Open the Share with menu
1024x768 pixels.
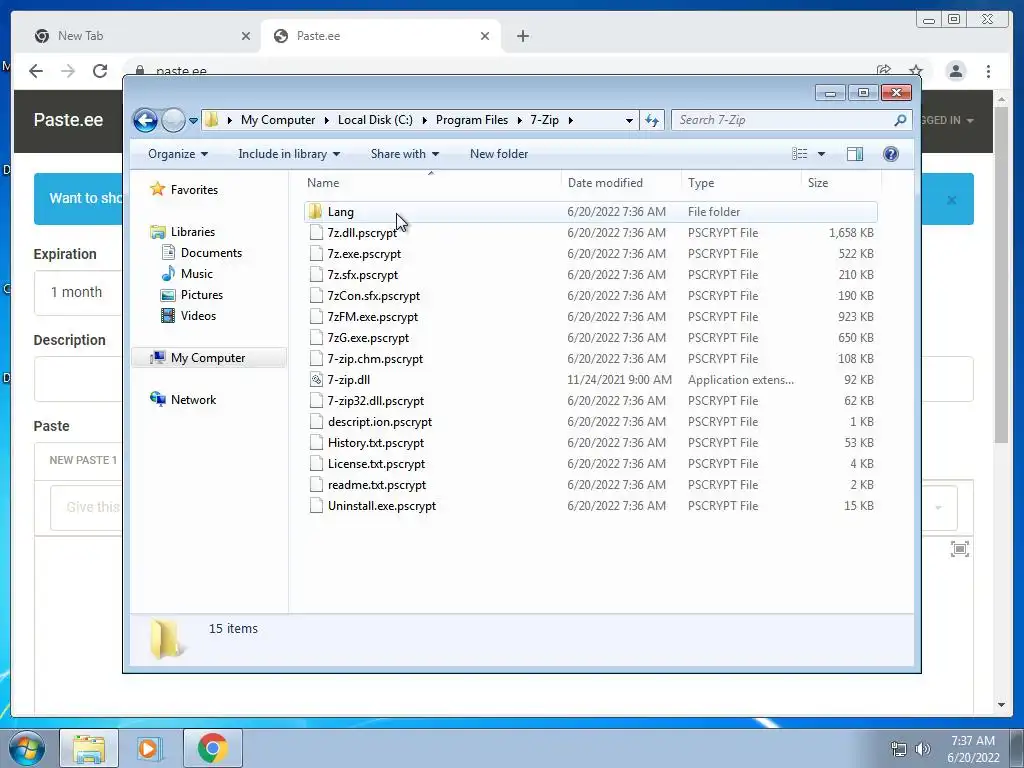coord(404,154)
